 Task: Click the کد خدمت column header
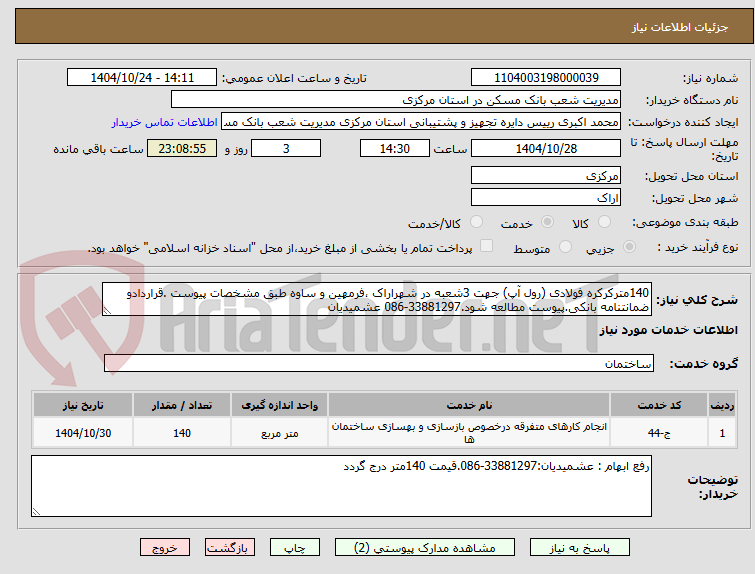659,405
